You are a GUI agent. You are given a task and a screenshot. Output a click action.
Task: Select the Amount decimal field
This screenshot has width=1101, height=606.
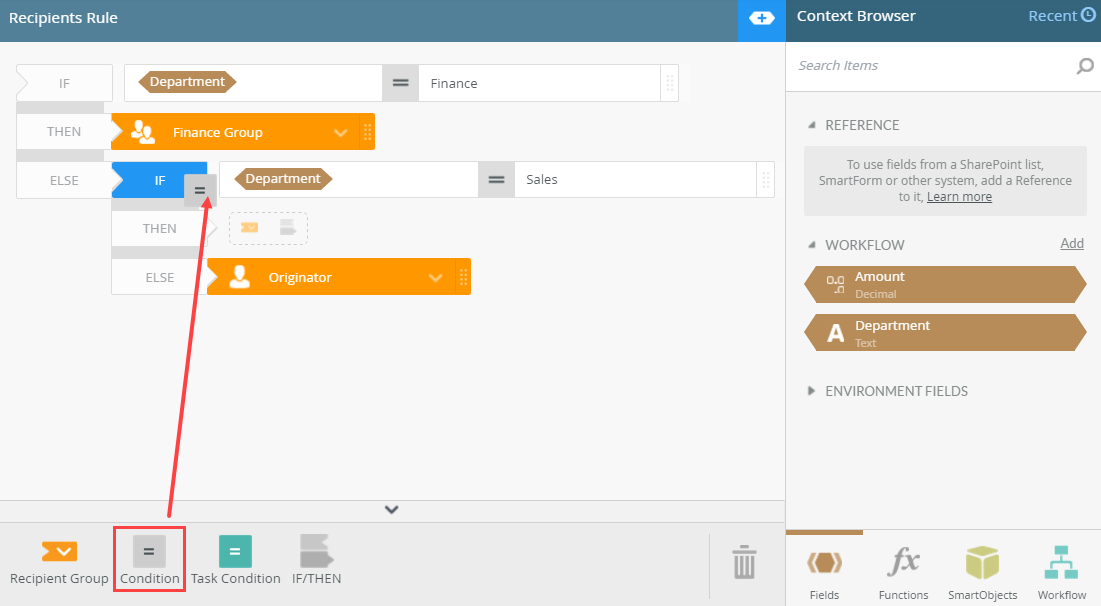pyautogui.click(x=945, y=284)
